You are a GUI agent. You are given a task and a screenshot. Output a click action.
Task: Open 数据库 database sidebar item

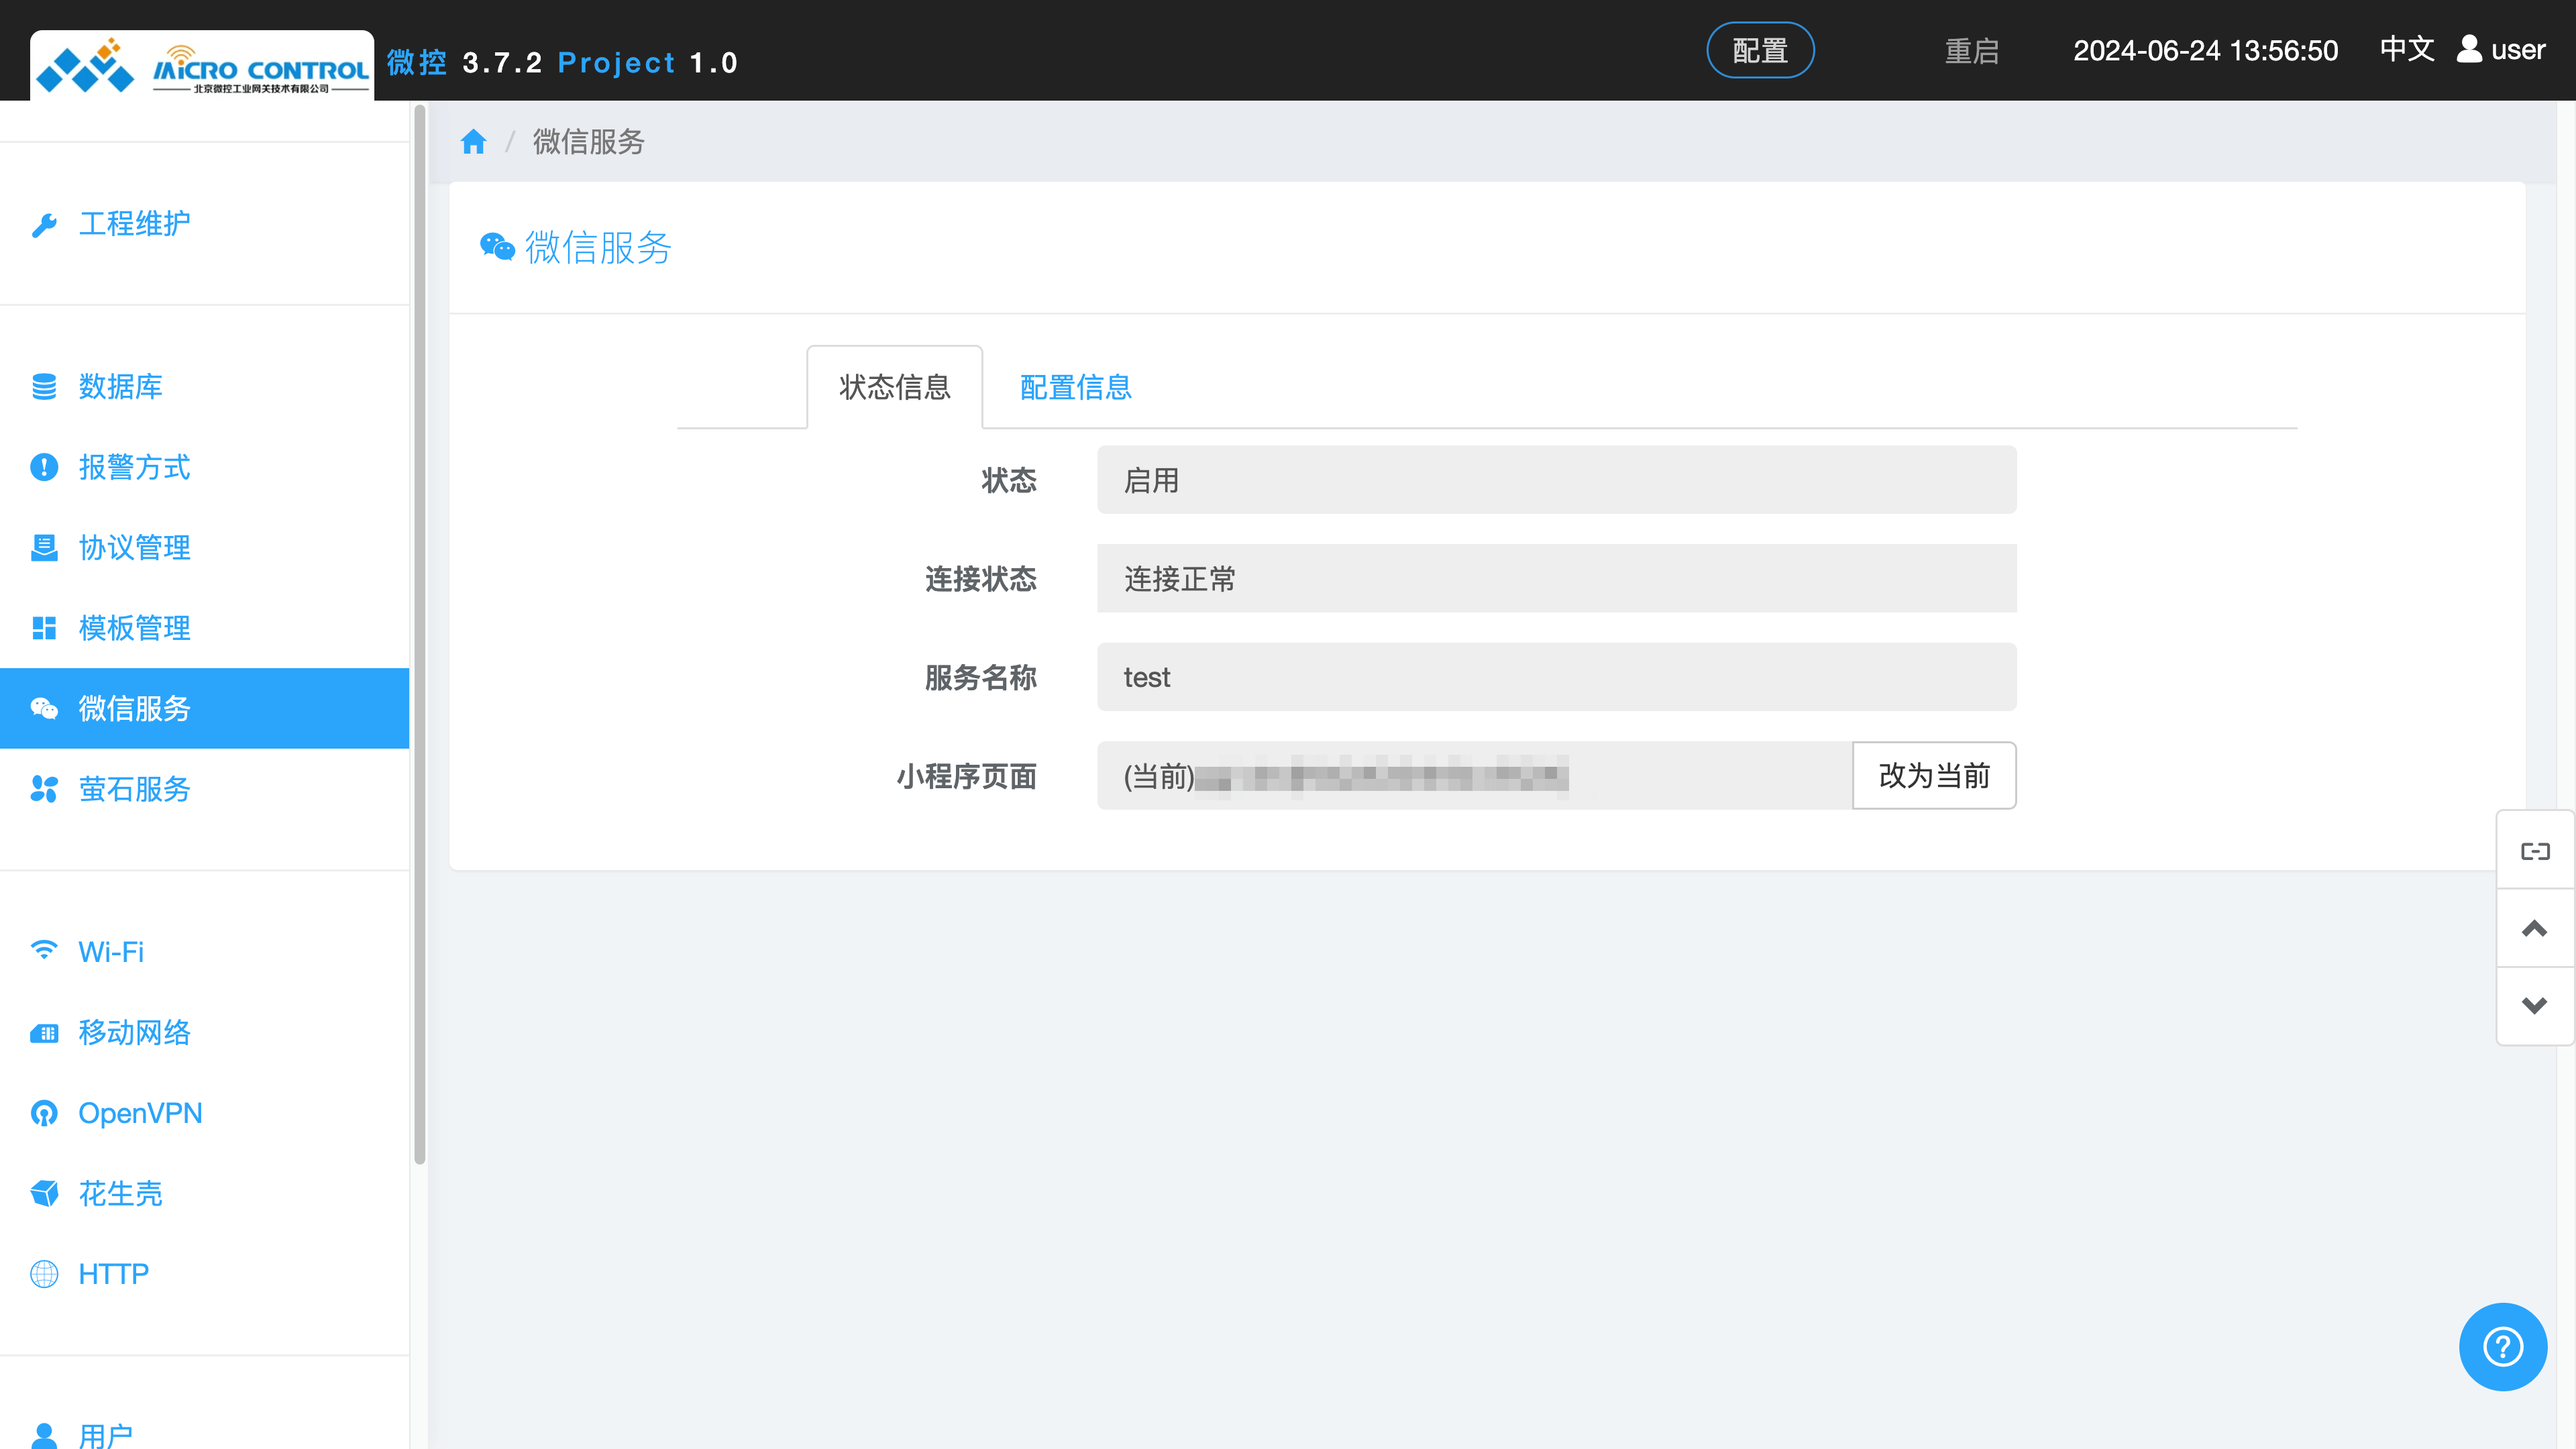[120, 386]
